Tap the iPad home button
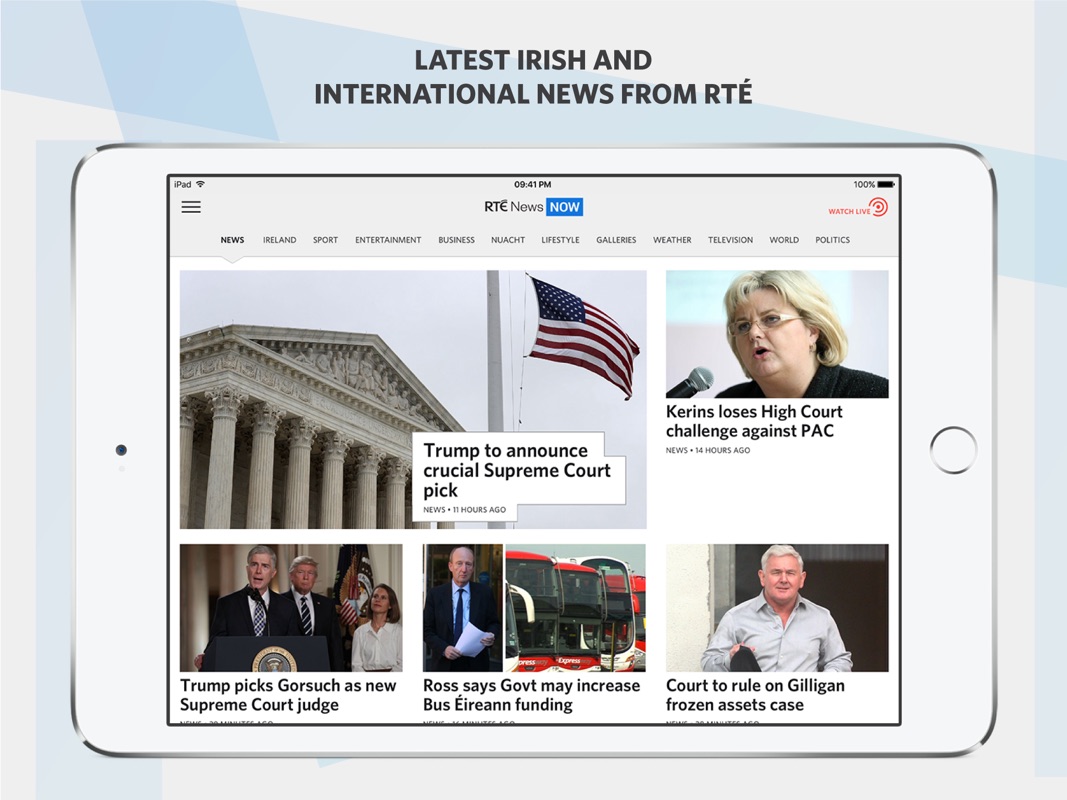1067x800 pixels. coord(953,450)
